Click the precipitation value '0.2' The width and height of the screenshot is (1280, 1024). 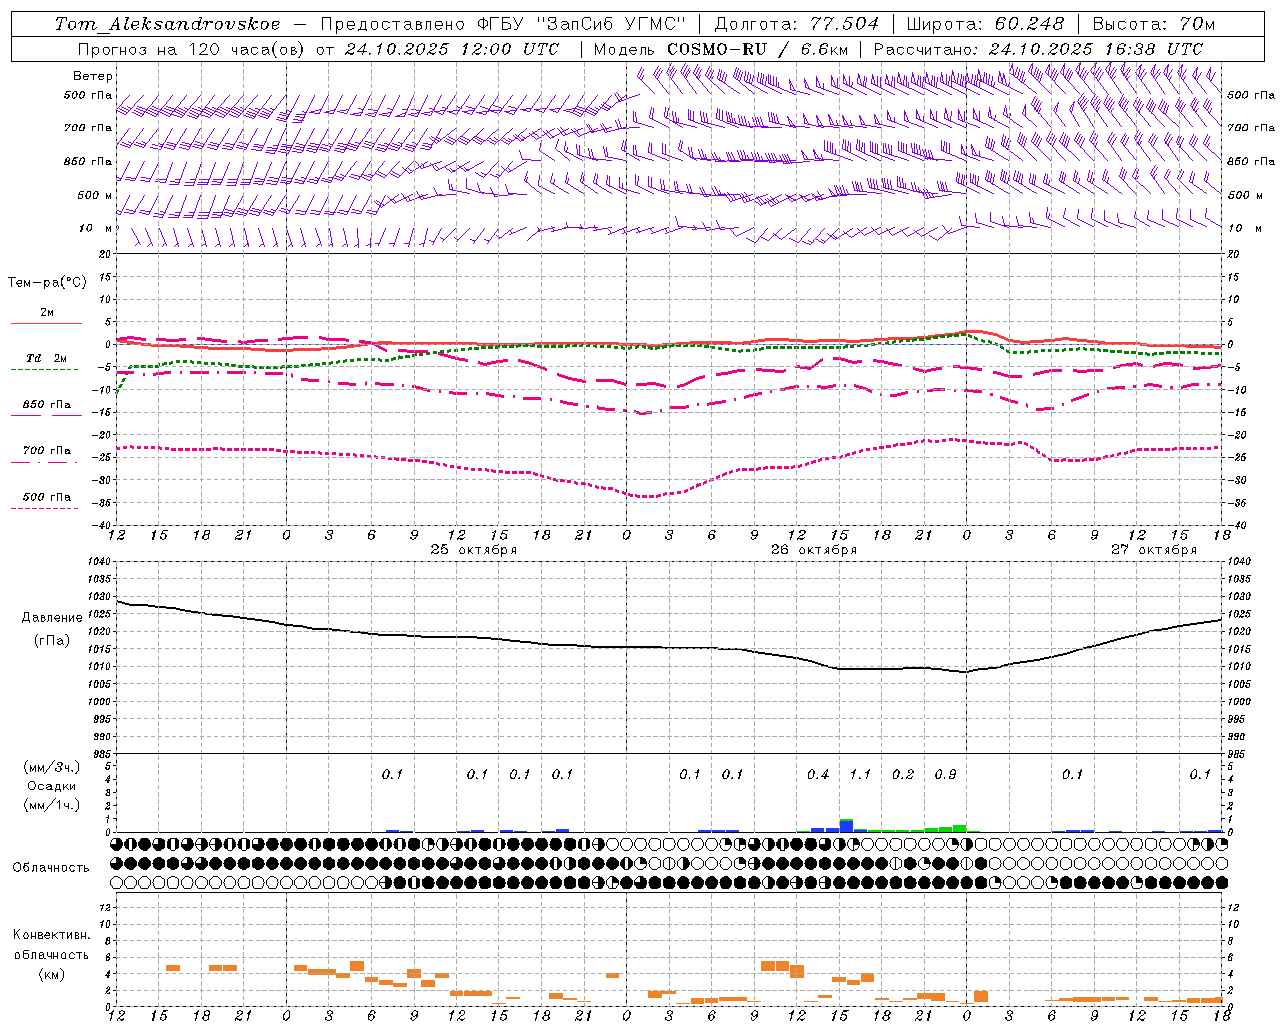903,775
